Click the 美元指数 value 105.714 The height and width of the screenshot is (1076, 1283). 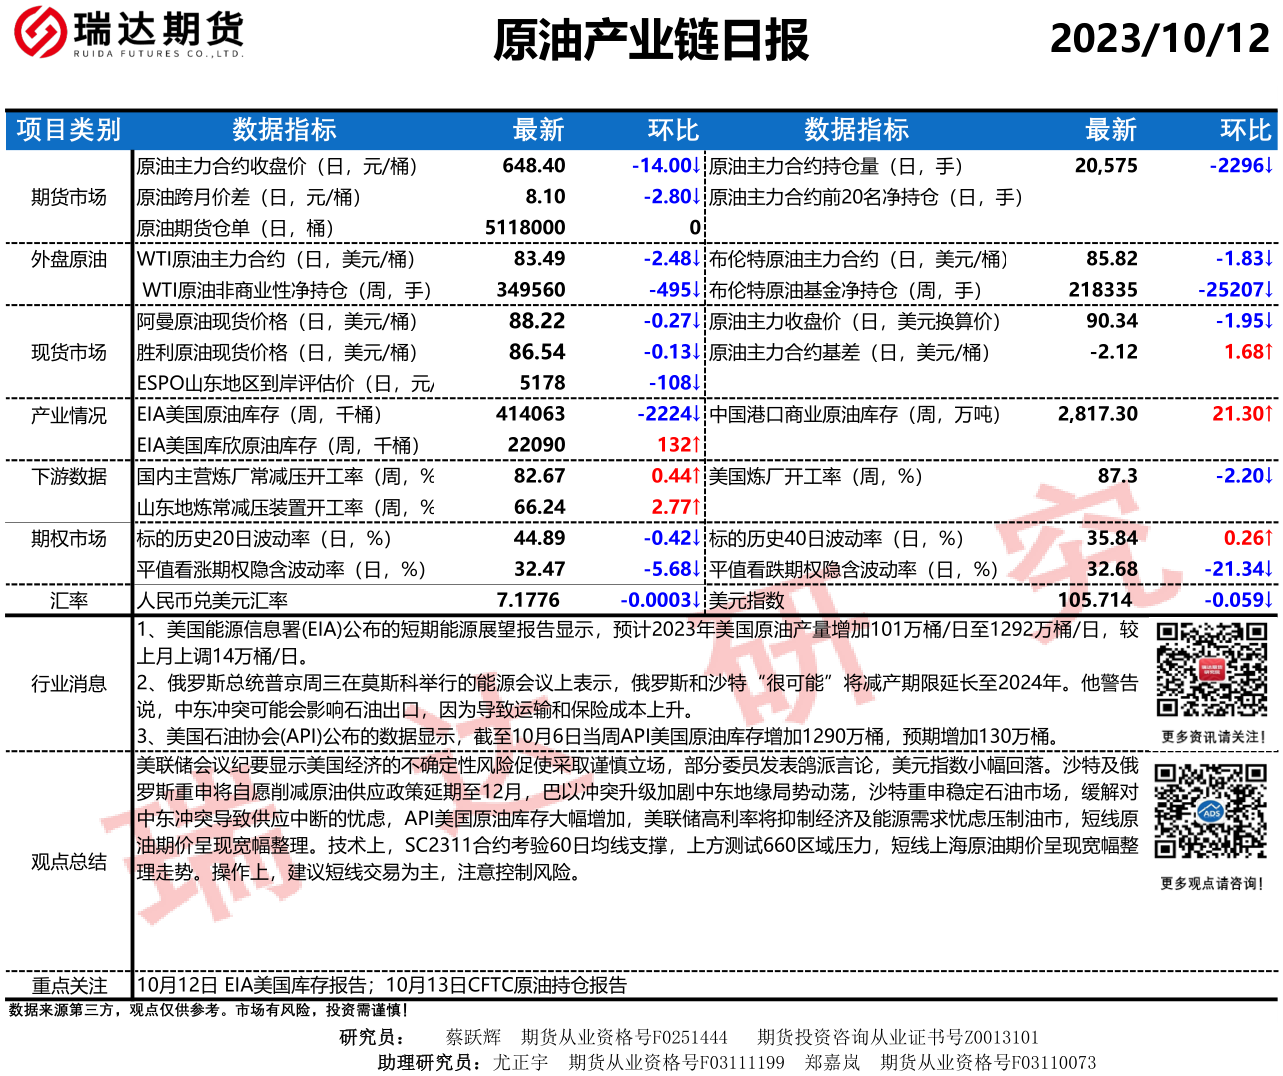coord(1095,600)
